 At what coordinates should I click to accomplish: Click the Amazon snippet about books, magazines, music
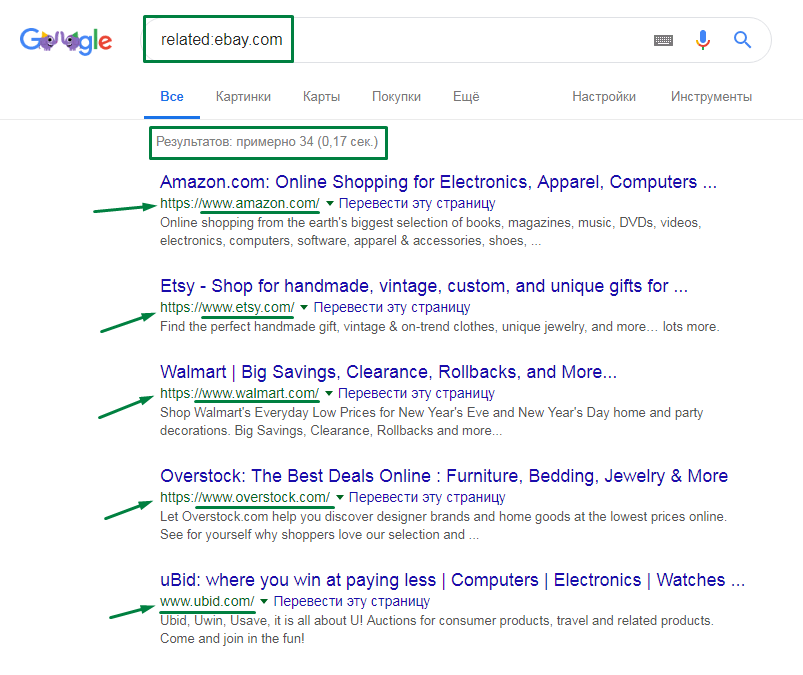point(431,231)
